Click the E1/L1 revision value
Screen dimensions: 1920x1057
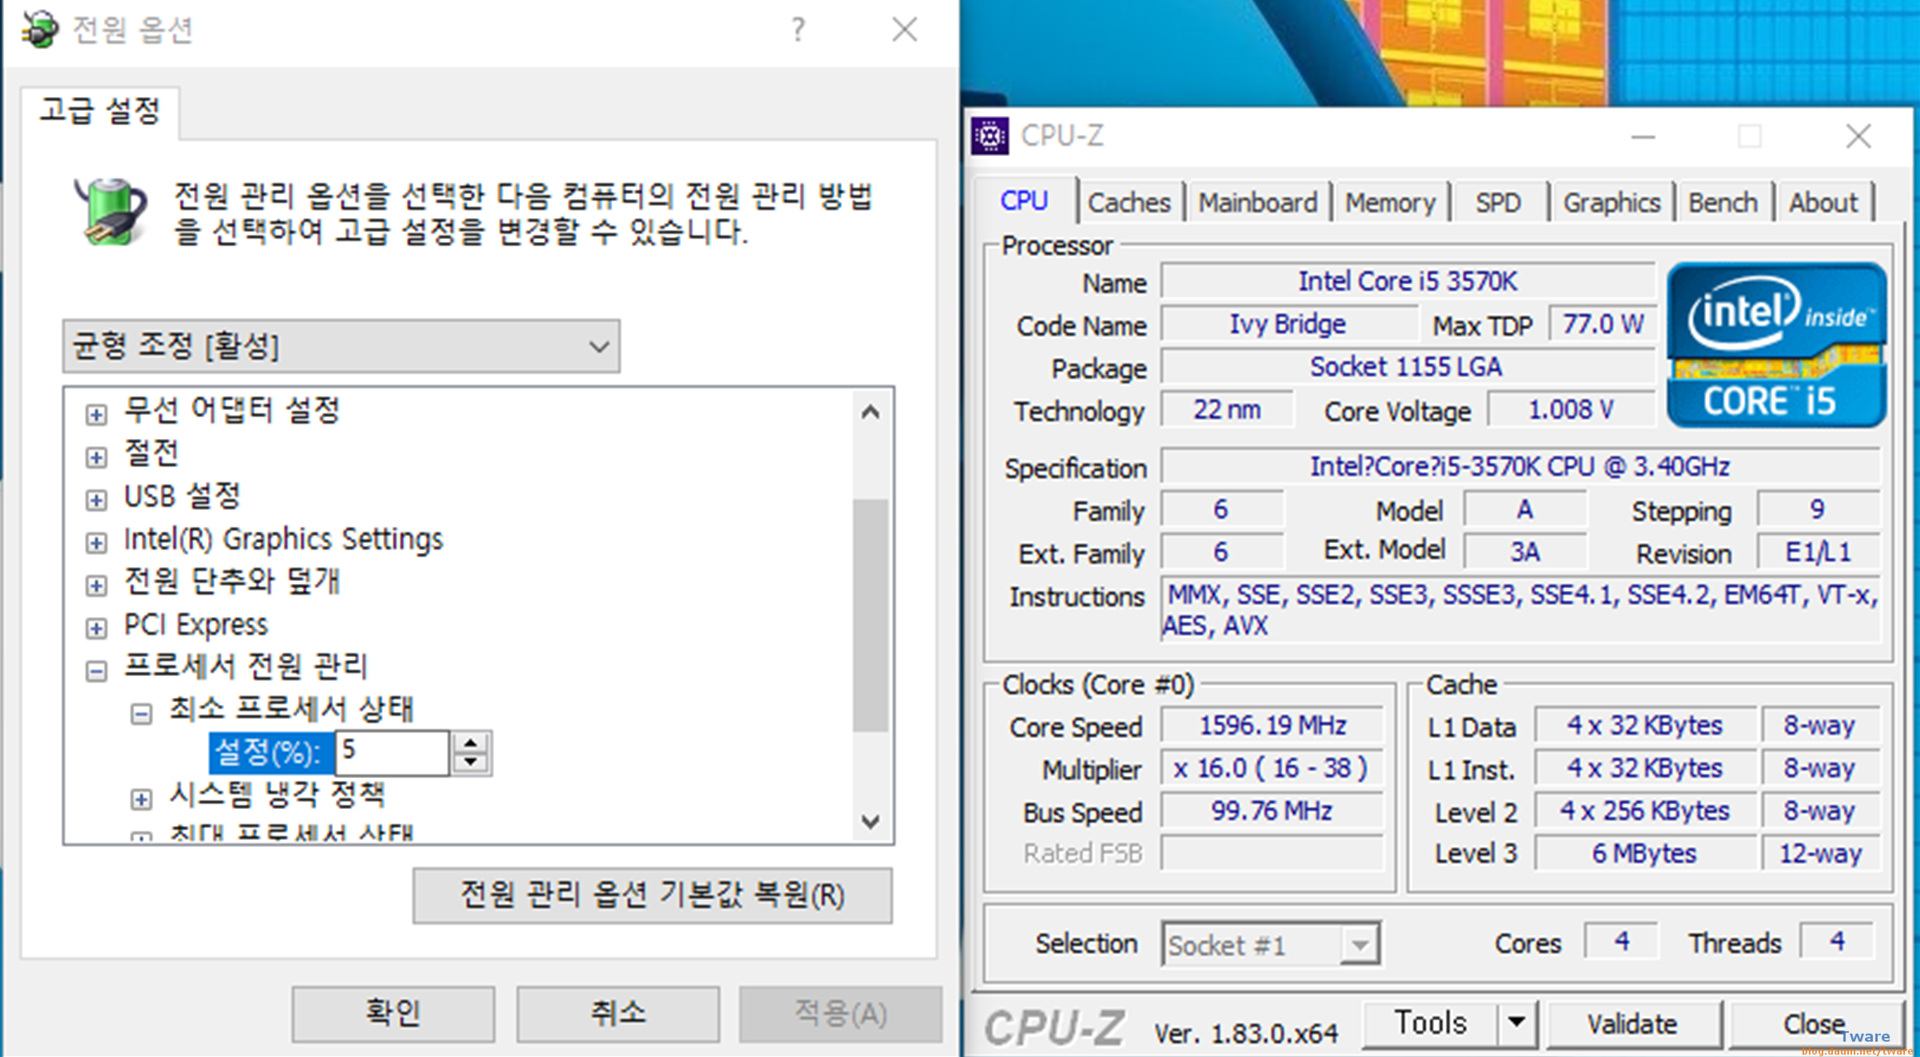coord(1818,553)
